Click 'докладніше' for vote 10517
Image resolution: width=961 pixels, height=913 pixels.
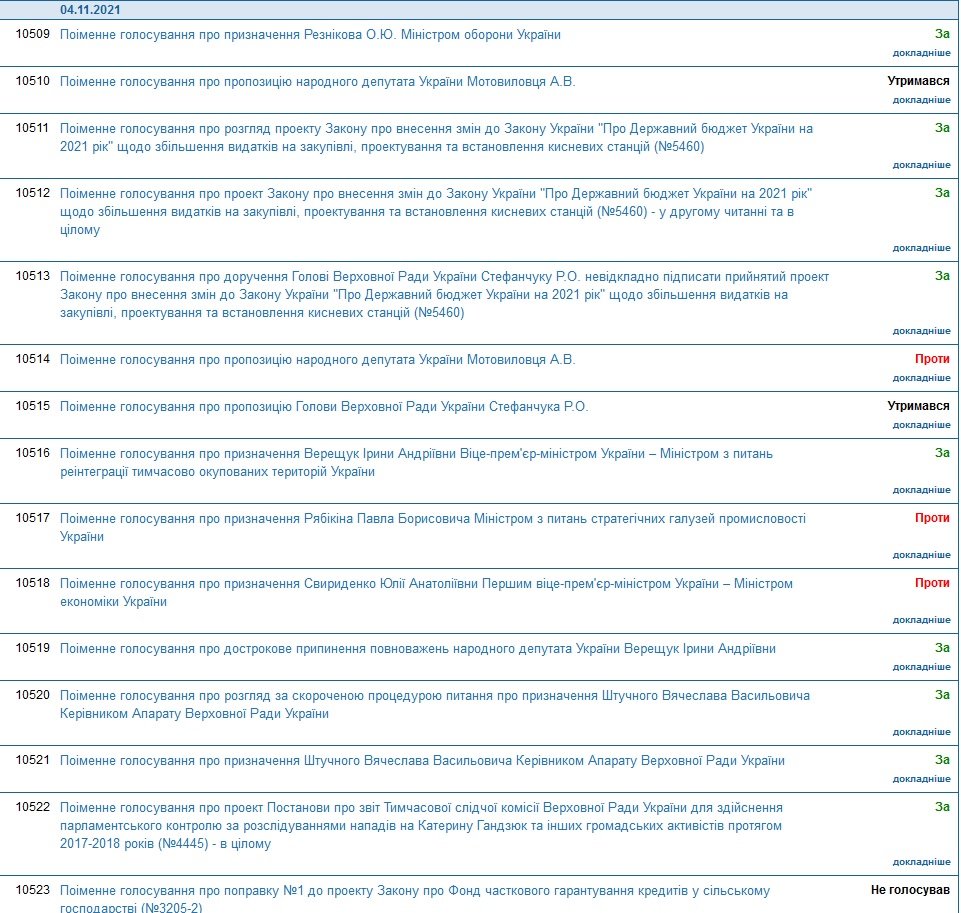click(x=921, y=555)
